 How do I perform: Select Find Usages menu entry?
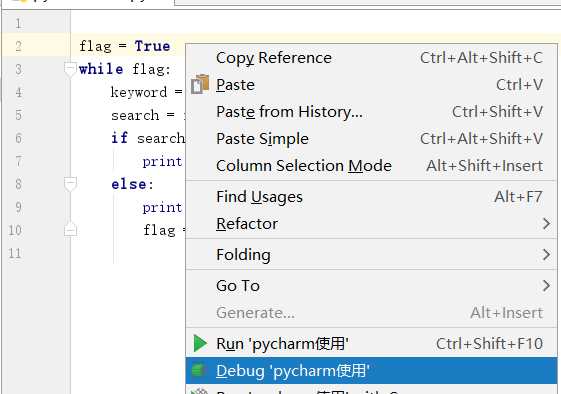click(371, 197)
